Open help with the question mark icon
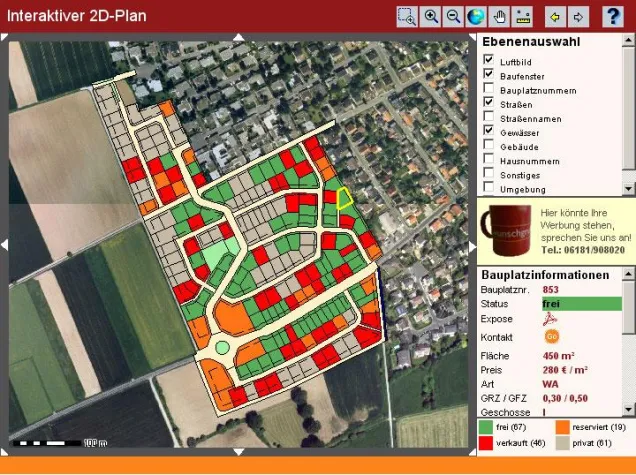 613,16
